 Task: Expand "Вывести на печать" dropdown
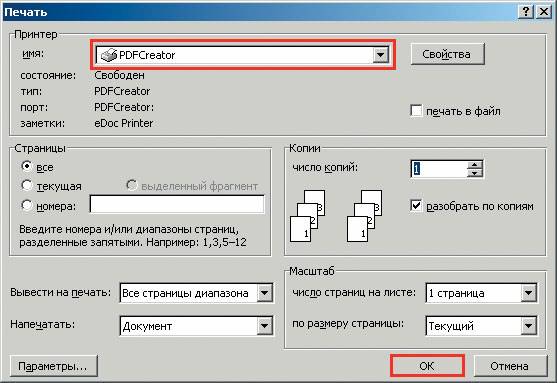pos(265,293)
